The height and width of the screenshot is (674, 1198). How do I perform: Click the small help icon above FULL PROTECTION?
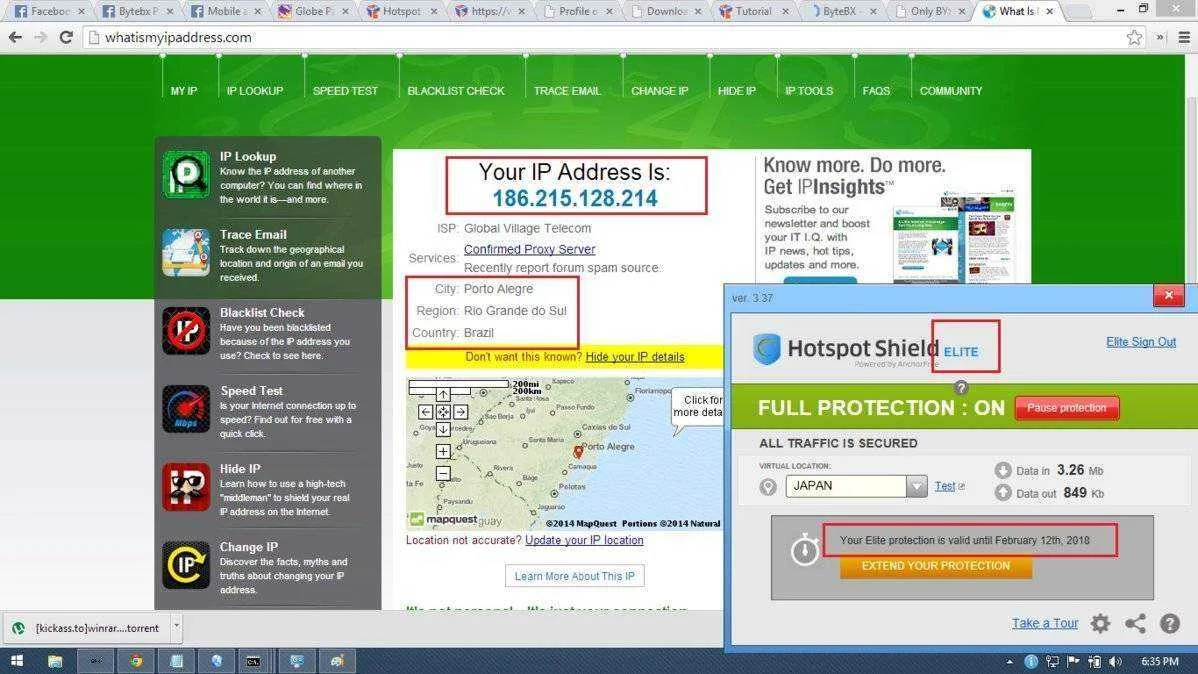pos(961,387)
